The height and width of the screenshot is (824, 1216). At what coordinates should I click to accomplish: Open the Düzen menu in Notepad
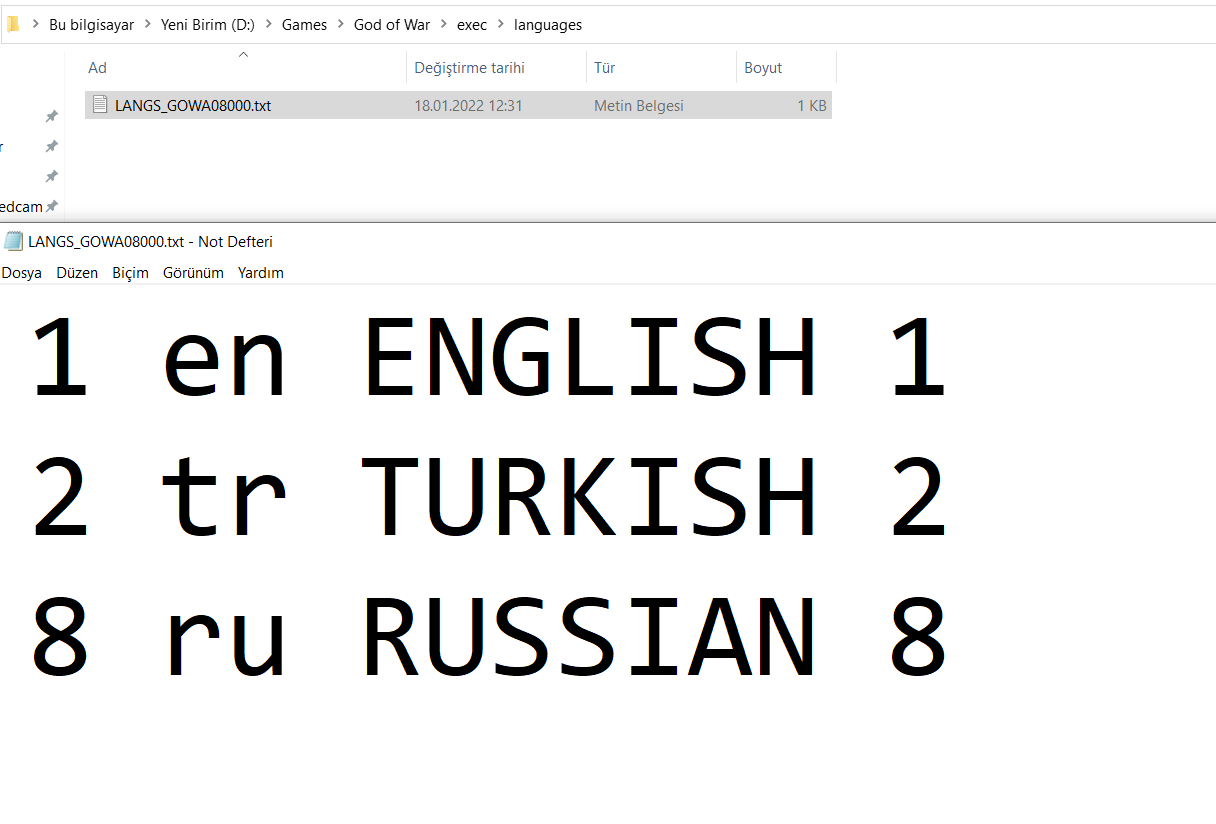(77, 273)
